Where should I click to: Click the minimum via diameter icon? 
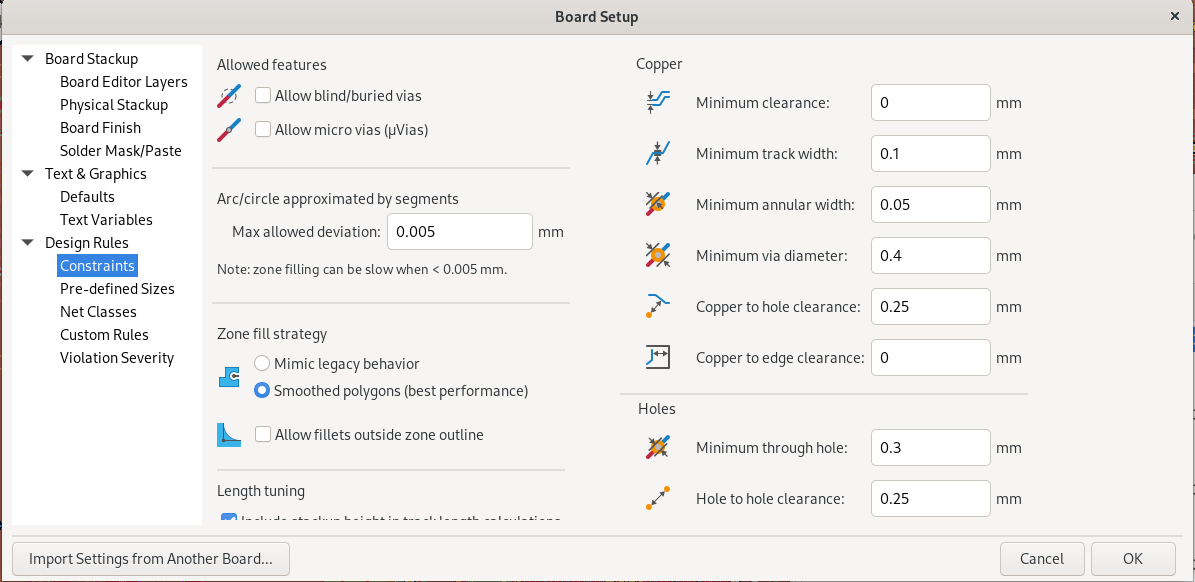click(657, 255)
